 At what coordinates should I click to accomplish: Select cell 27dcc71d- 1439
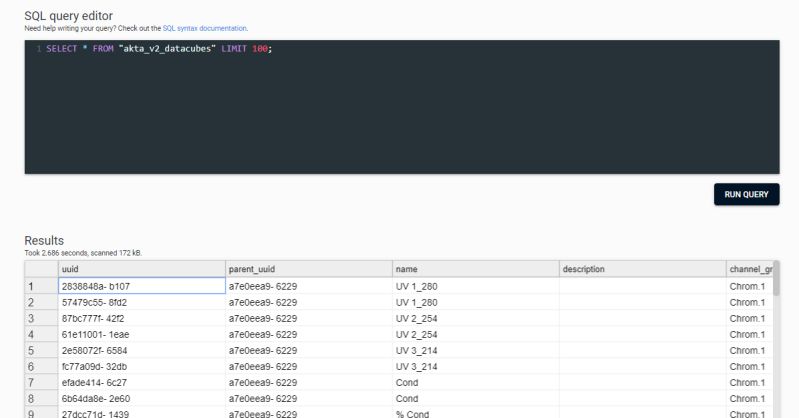coord(142,413)
